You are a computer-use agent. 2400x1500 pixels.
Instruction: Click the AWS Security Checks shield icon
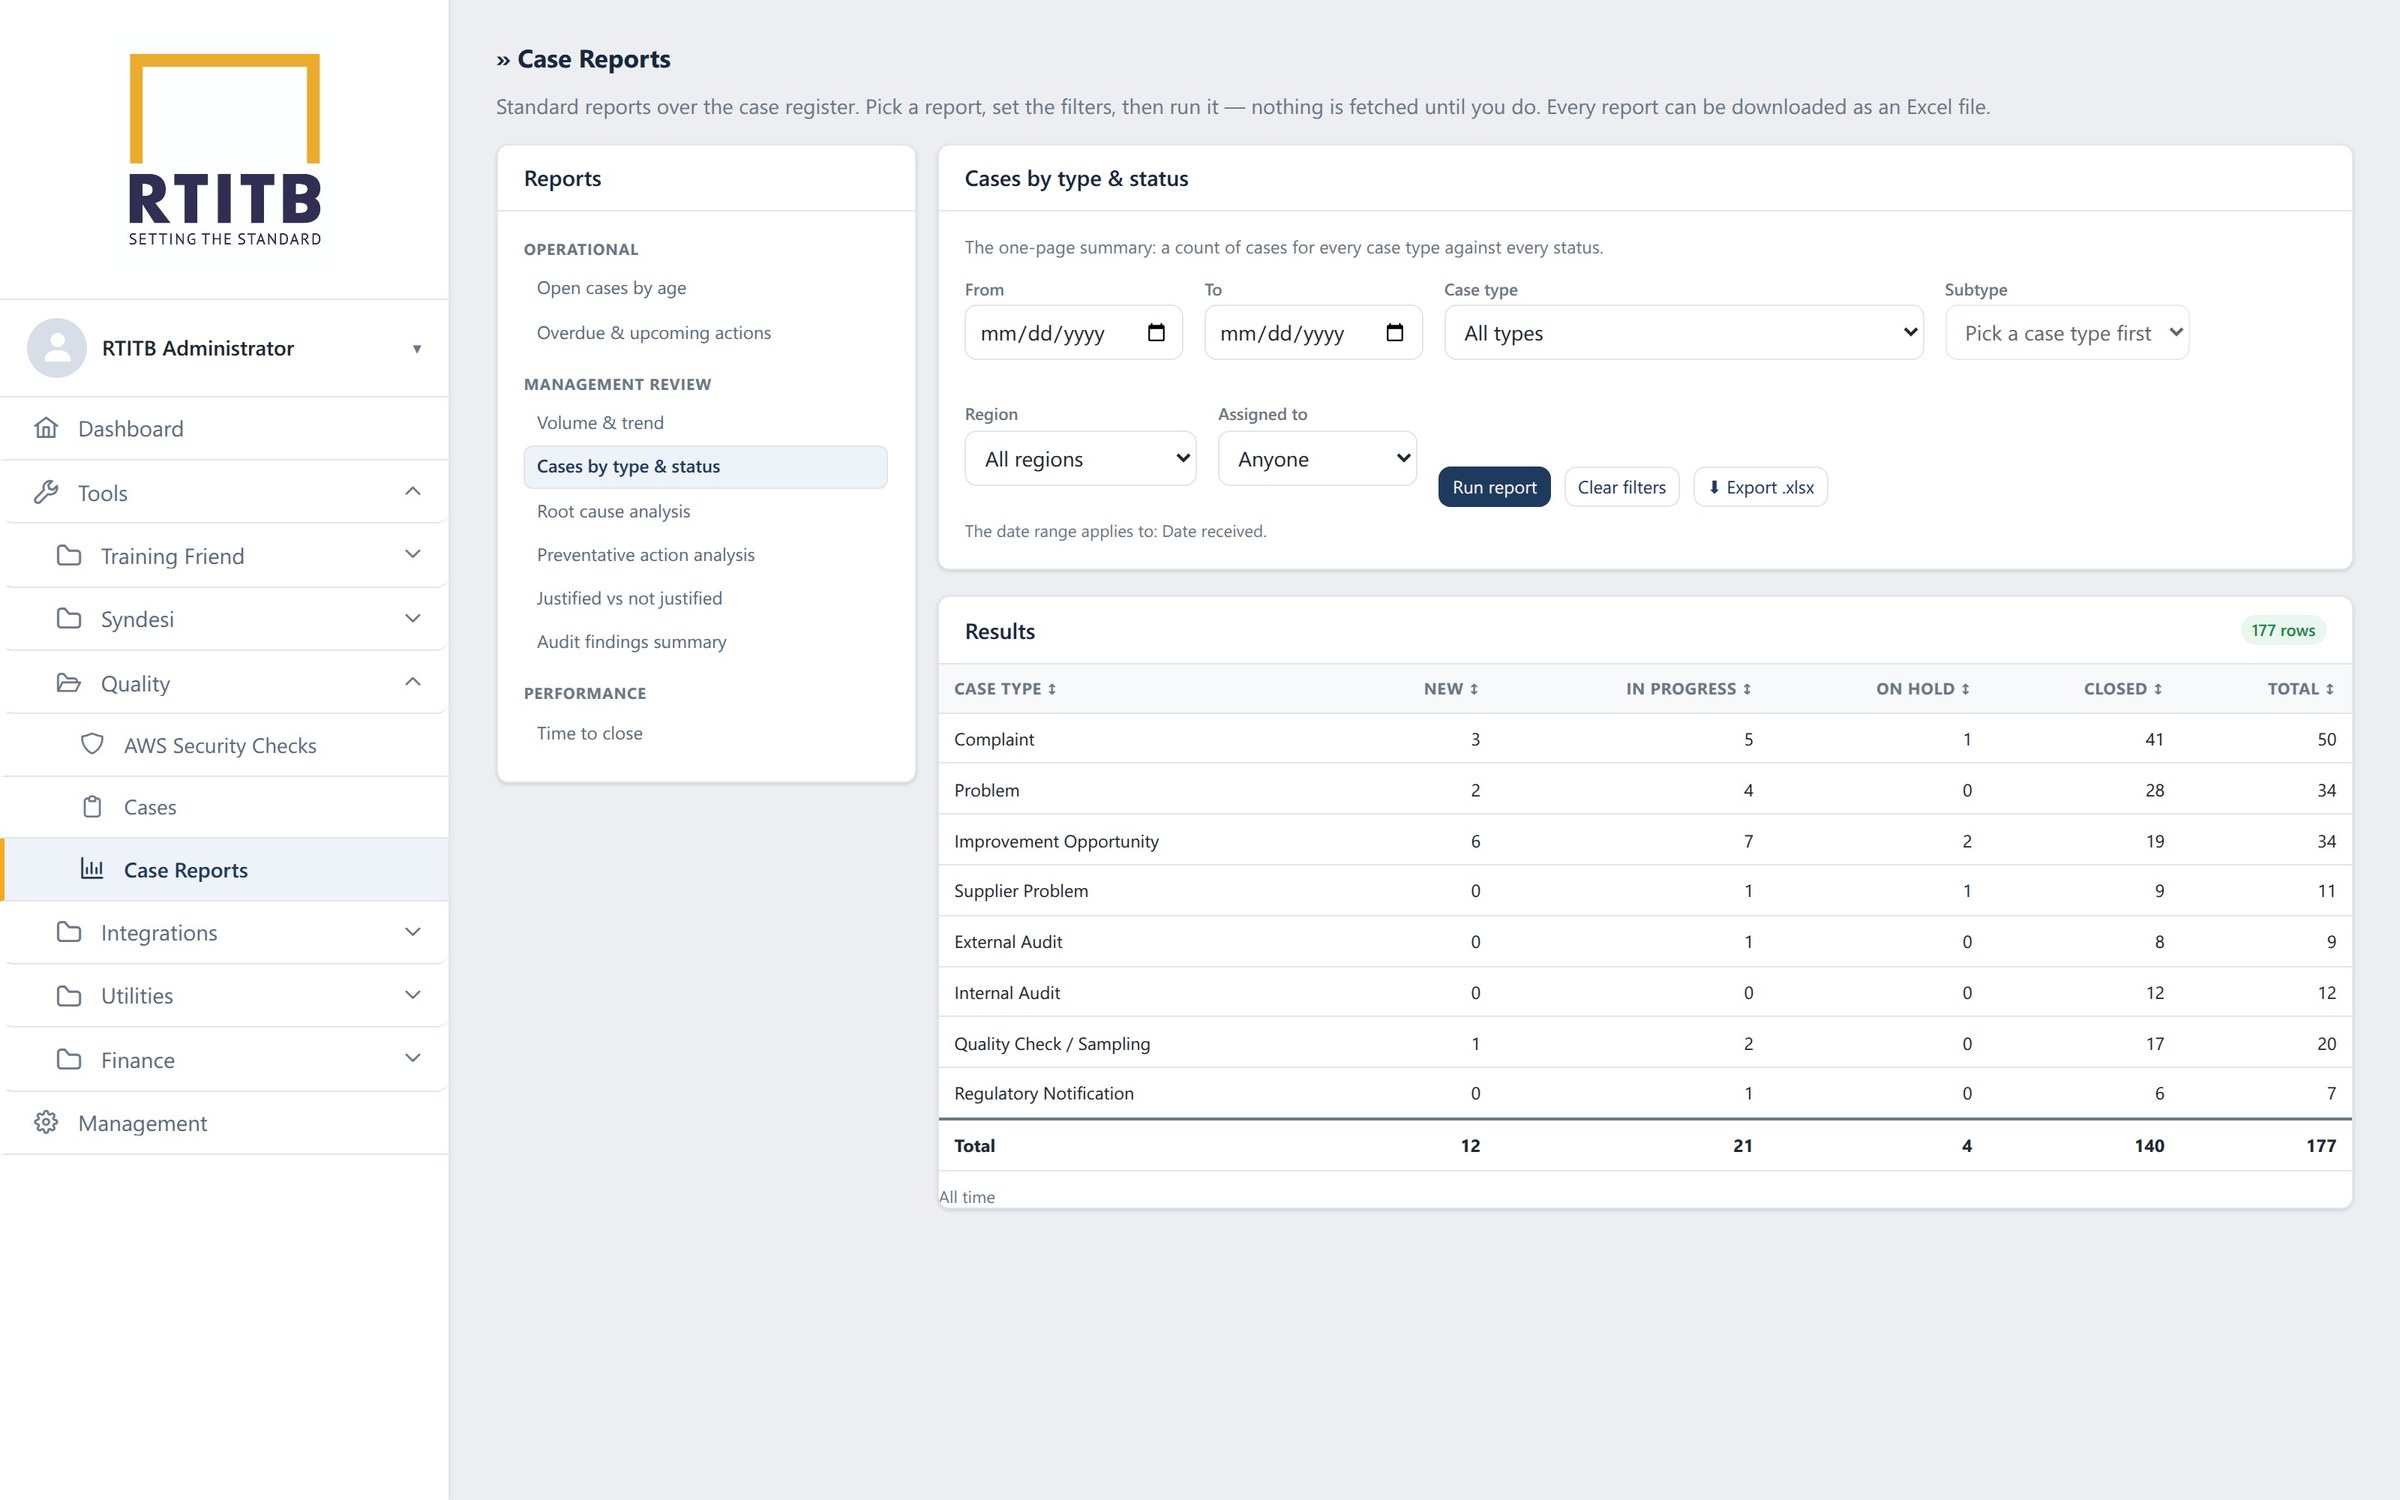pos(92,744)
